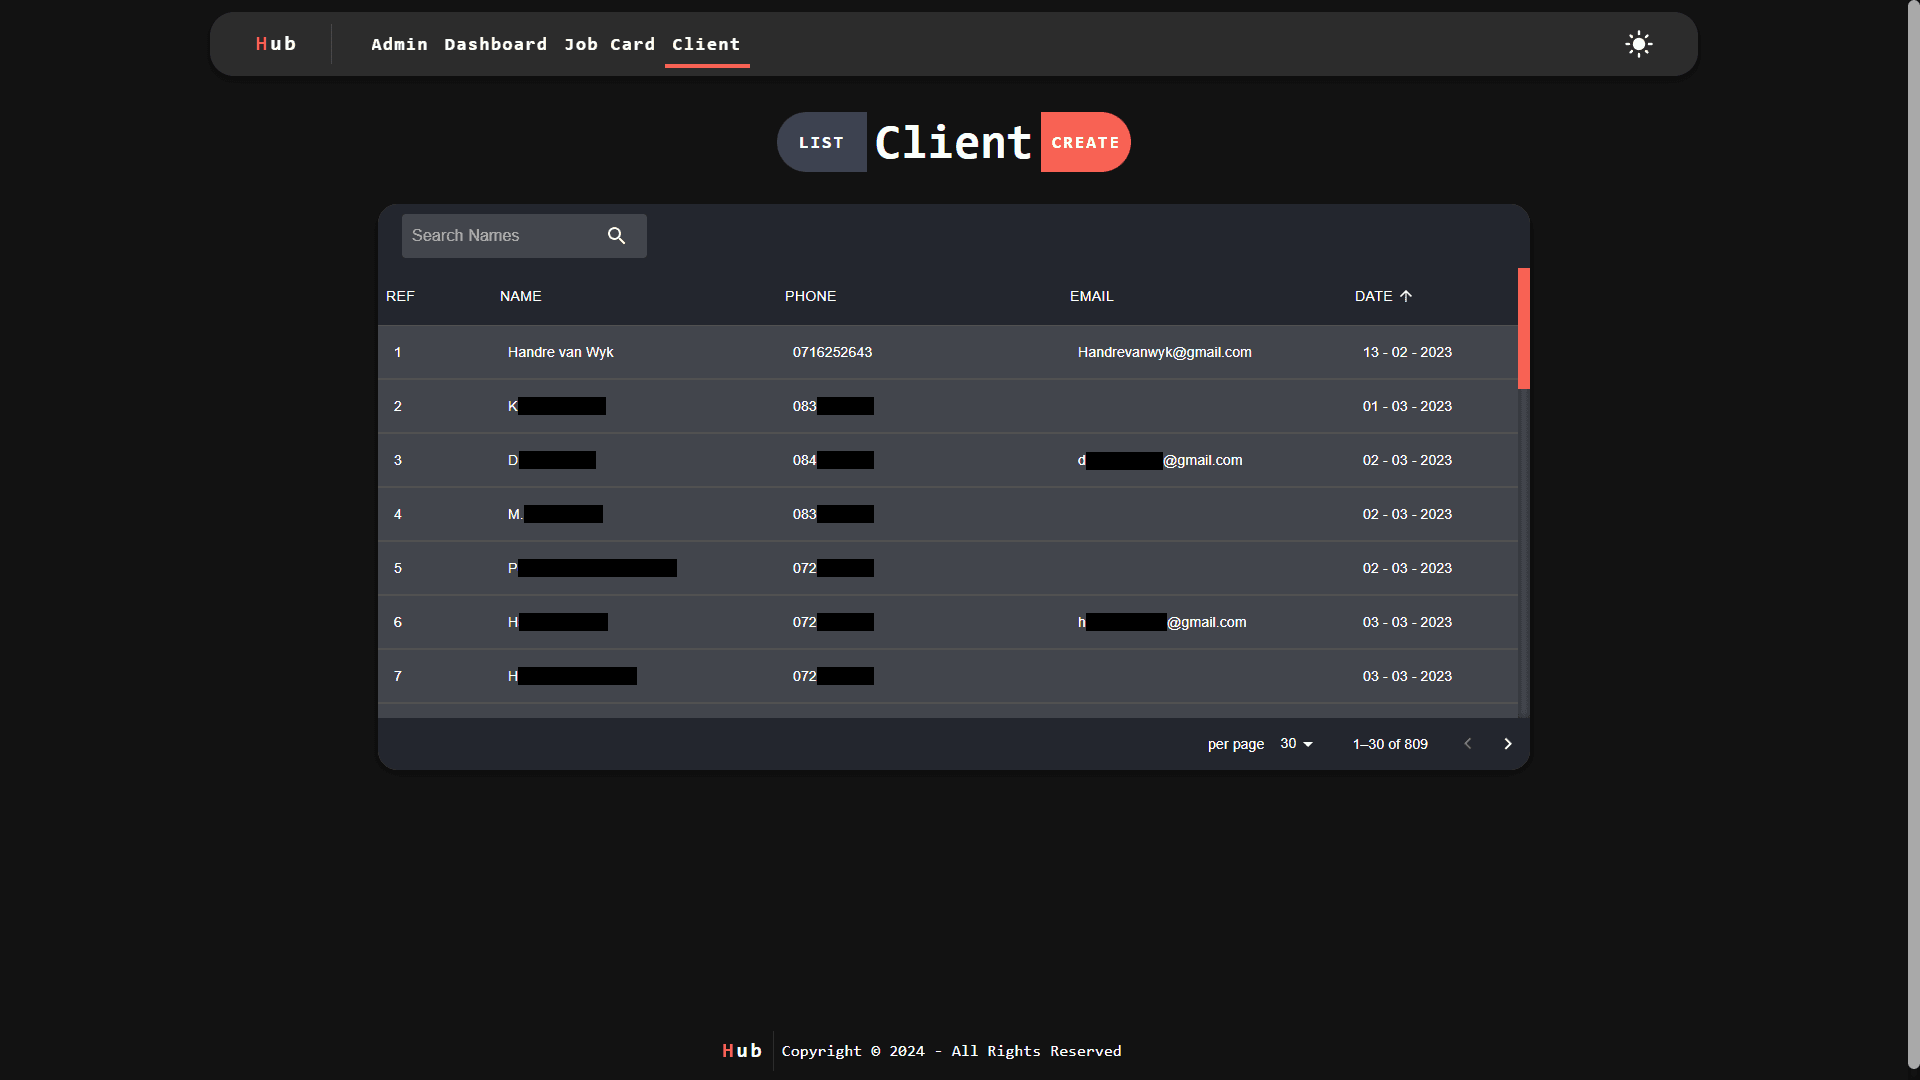Click the Hub logo in the footer

740,1050
